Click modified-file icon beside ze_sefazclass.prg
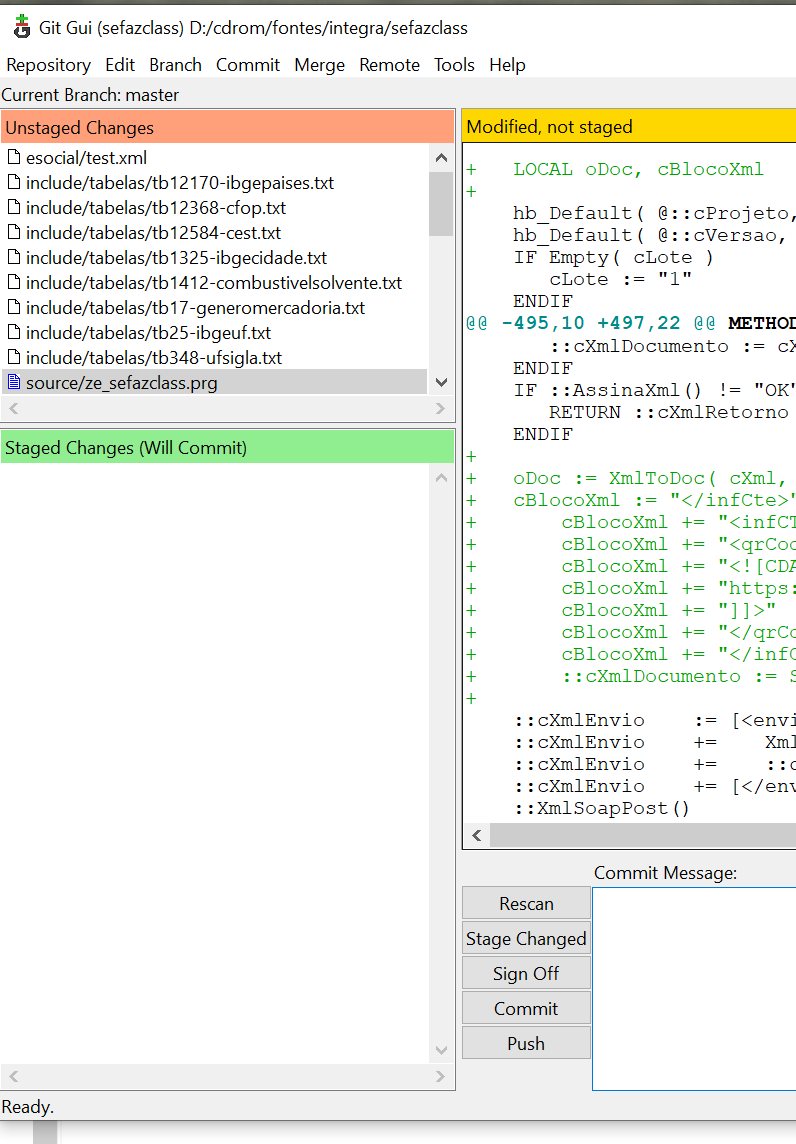 [x=14, y=383]
